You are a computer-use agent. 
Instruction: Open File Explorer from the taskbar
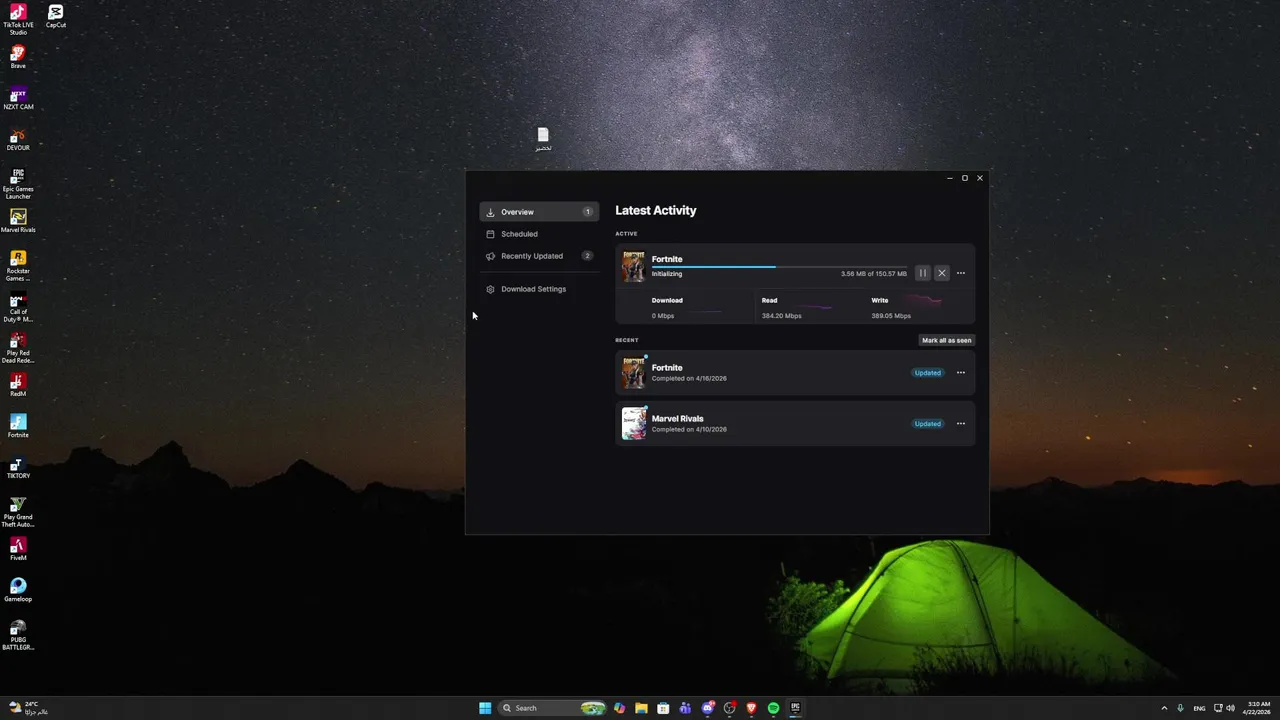pyautogui.click(x=641, y=708)
